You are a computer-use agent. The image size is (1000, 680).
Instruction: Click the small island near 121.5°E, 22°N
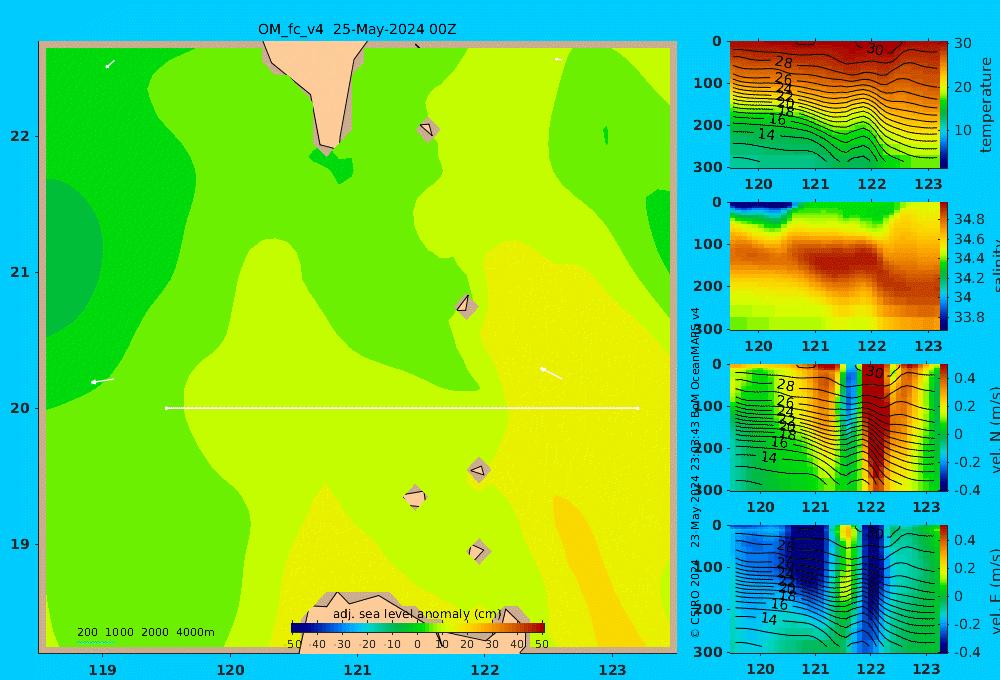coord(428,129)
